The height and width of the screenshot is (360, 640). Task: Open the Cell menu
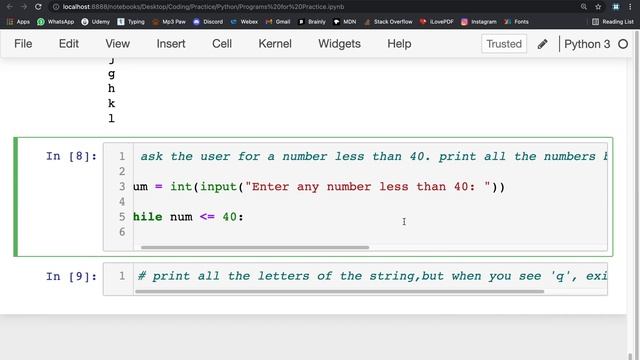click(222, 44)
